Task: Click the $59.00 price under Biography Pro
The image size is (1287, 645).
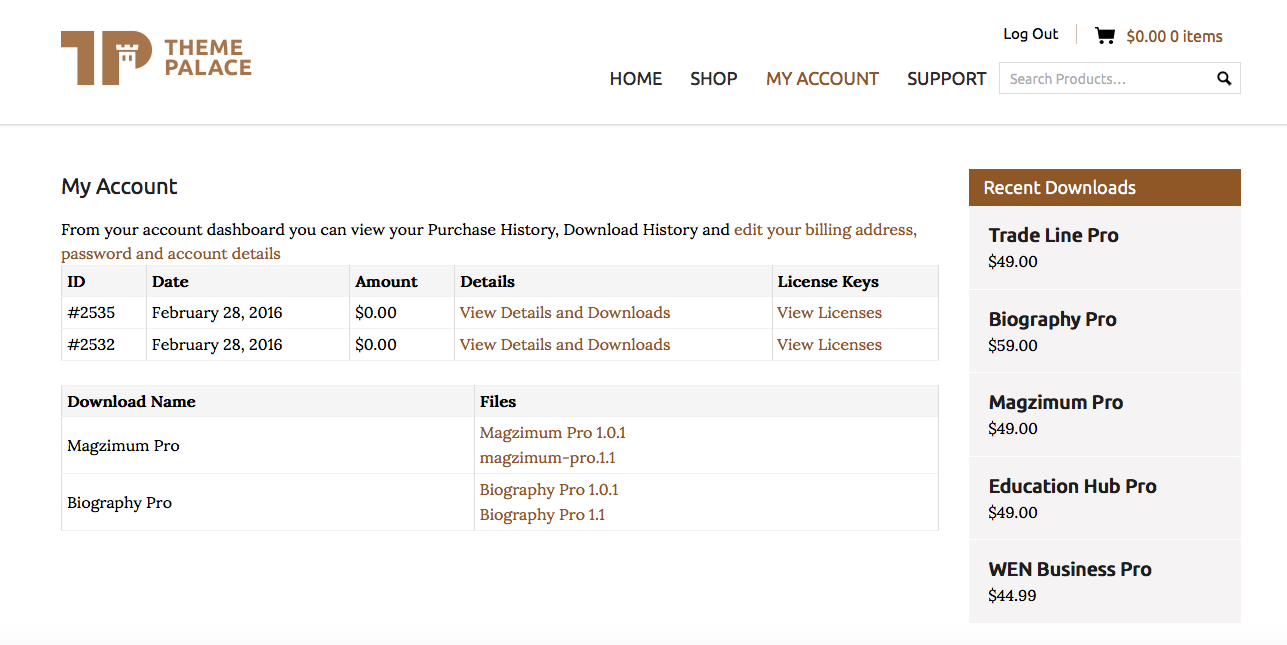Action: (x=1013, y=346)
